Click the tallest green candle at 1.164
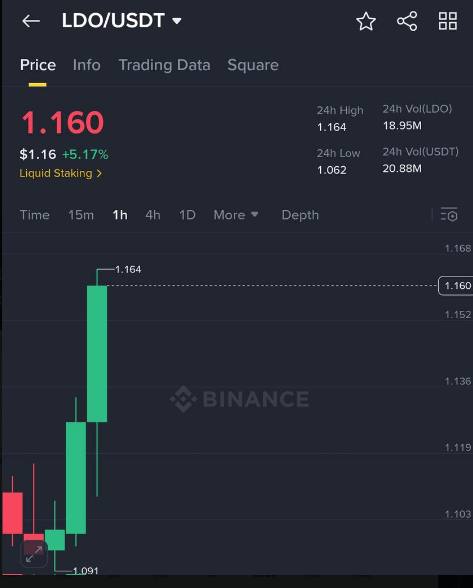473x588 pixels. [x=97, y=354]
